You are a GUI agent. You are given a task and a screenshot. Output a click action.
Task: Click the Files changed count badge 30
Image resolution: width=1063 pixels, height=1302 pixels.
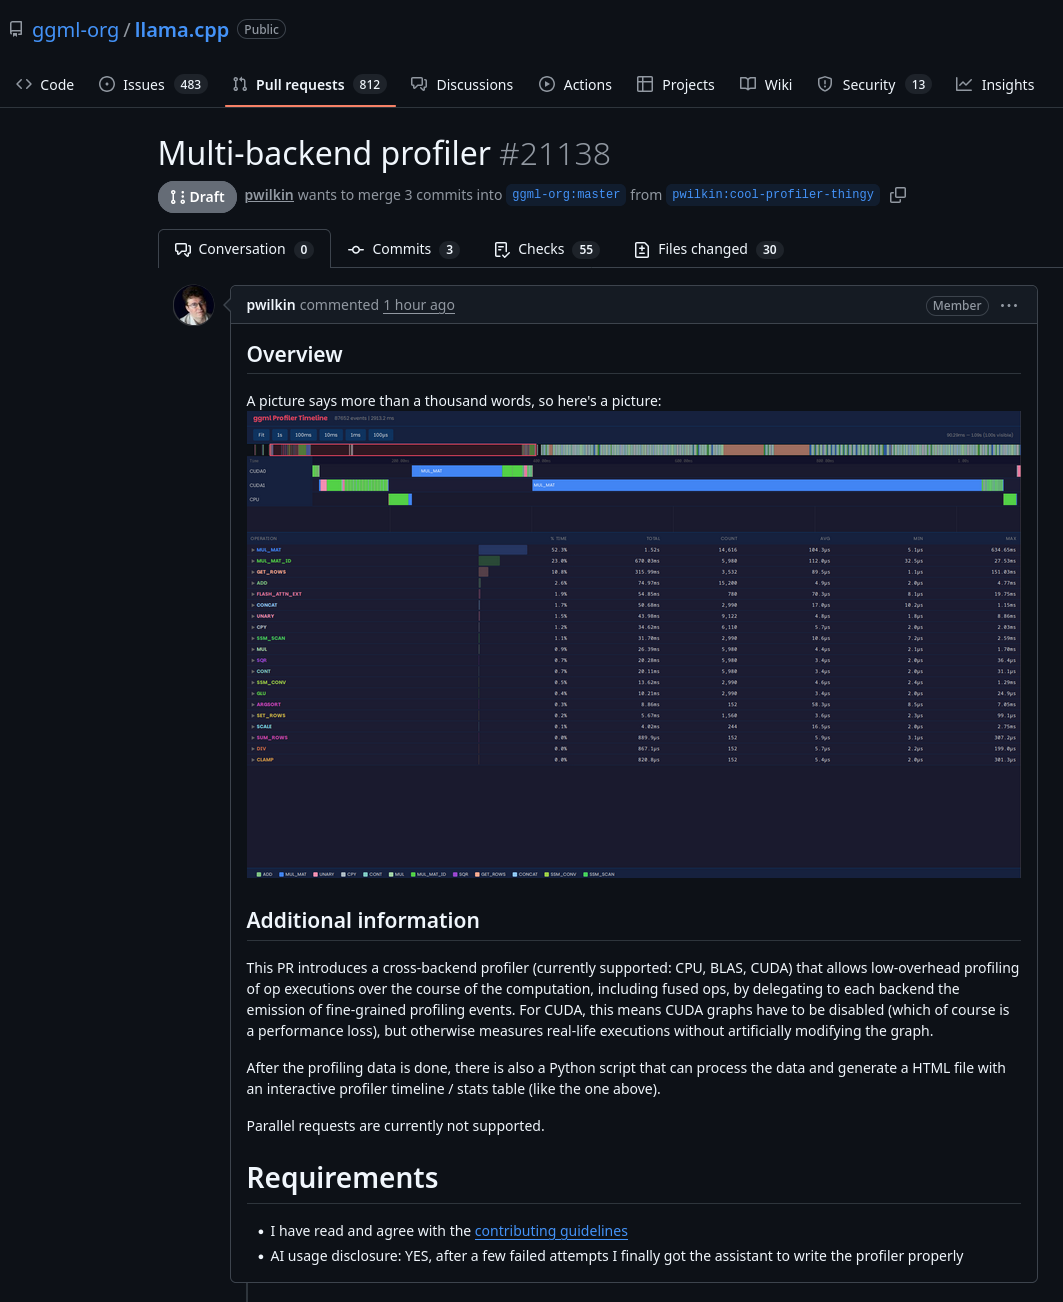[770, 250]
